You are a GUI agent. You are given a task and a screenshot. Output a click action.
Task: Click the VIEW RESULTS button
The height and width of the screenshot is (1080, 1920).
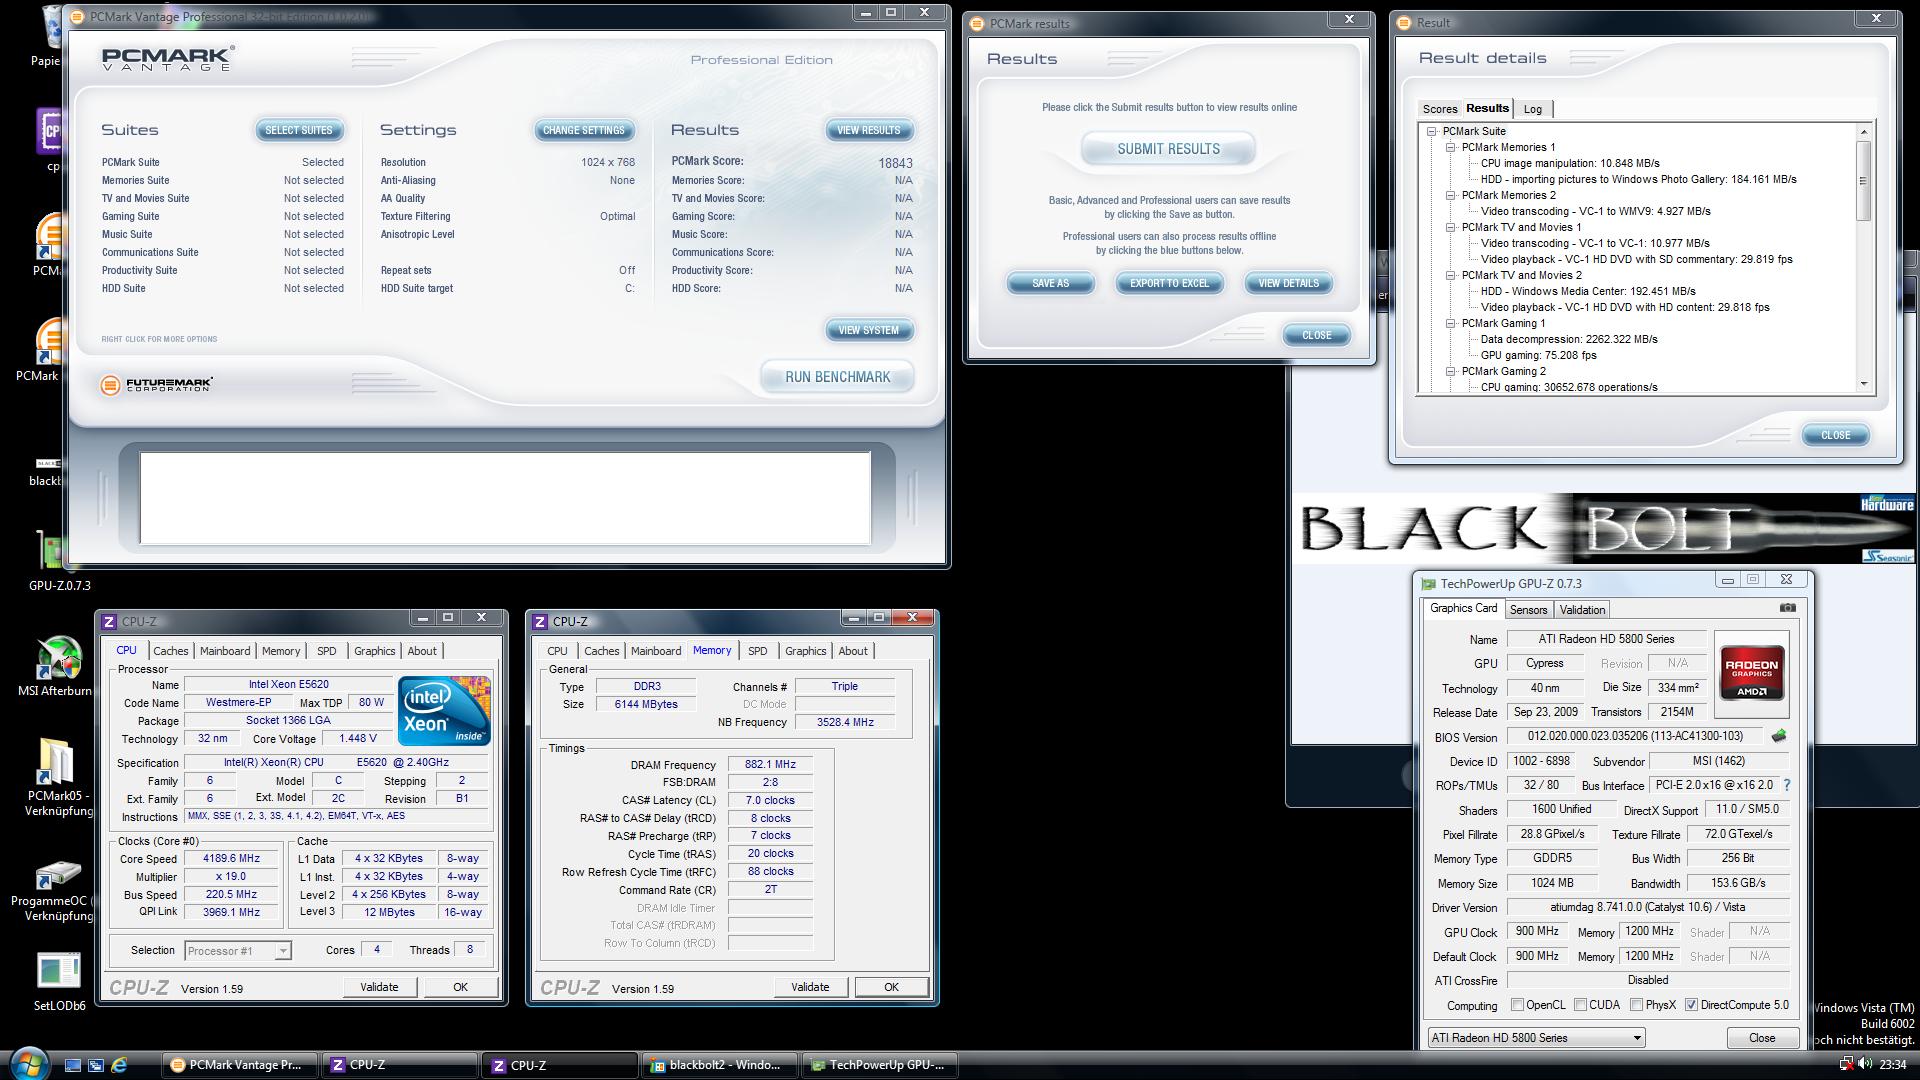pyautogui.click(x=868, y=130)
